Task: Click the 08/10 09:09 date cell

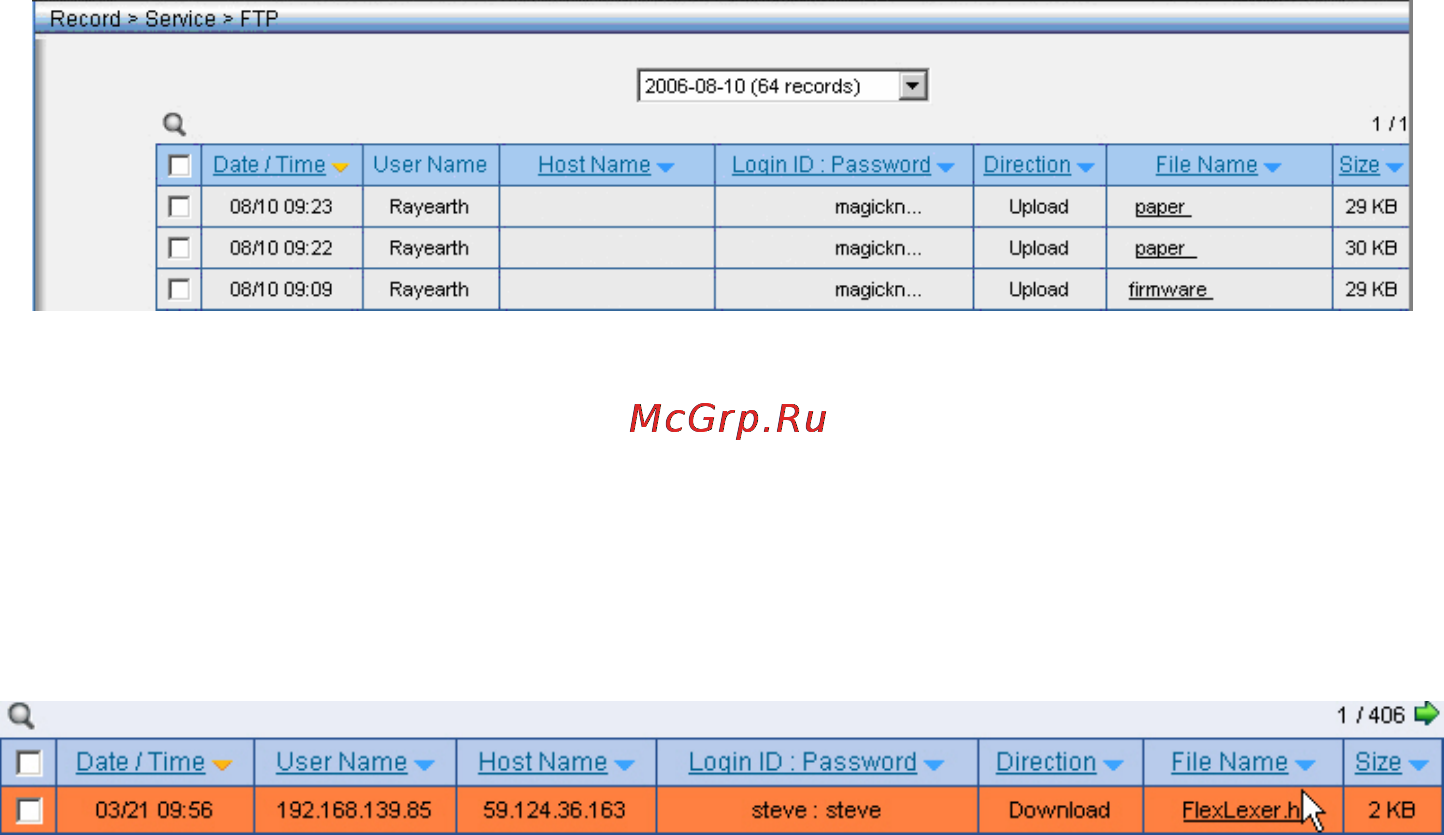Action: click(x=281, y=289)
